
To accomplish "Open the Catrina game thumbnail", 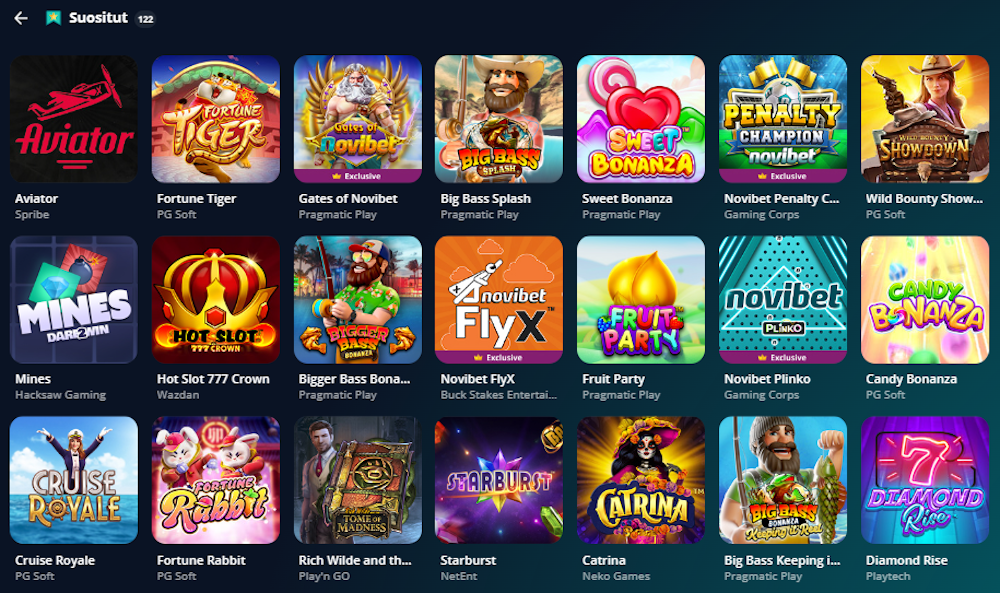I will [641, 480].
